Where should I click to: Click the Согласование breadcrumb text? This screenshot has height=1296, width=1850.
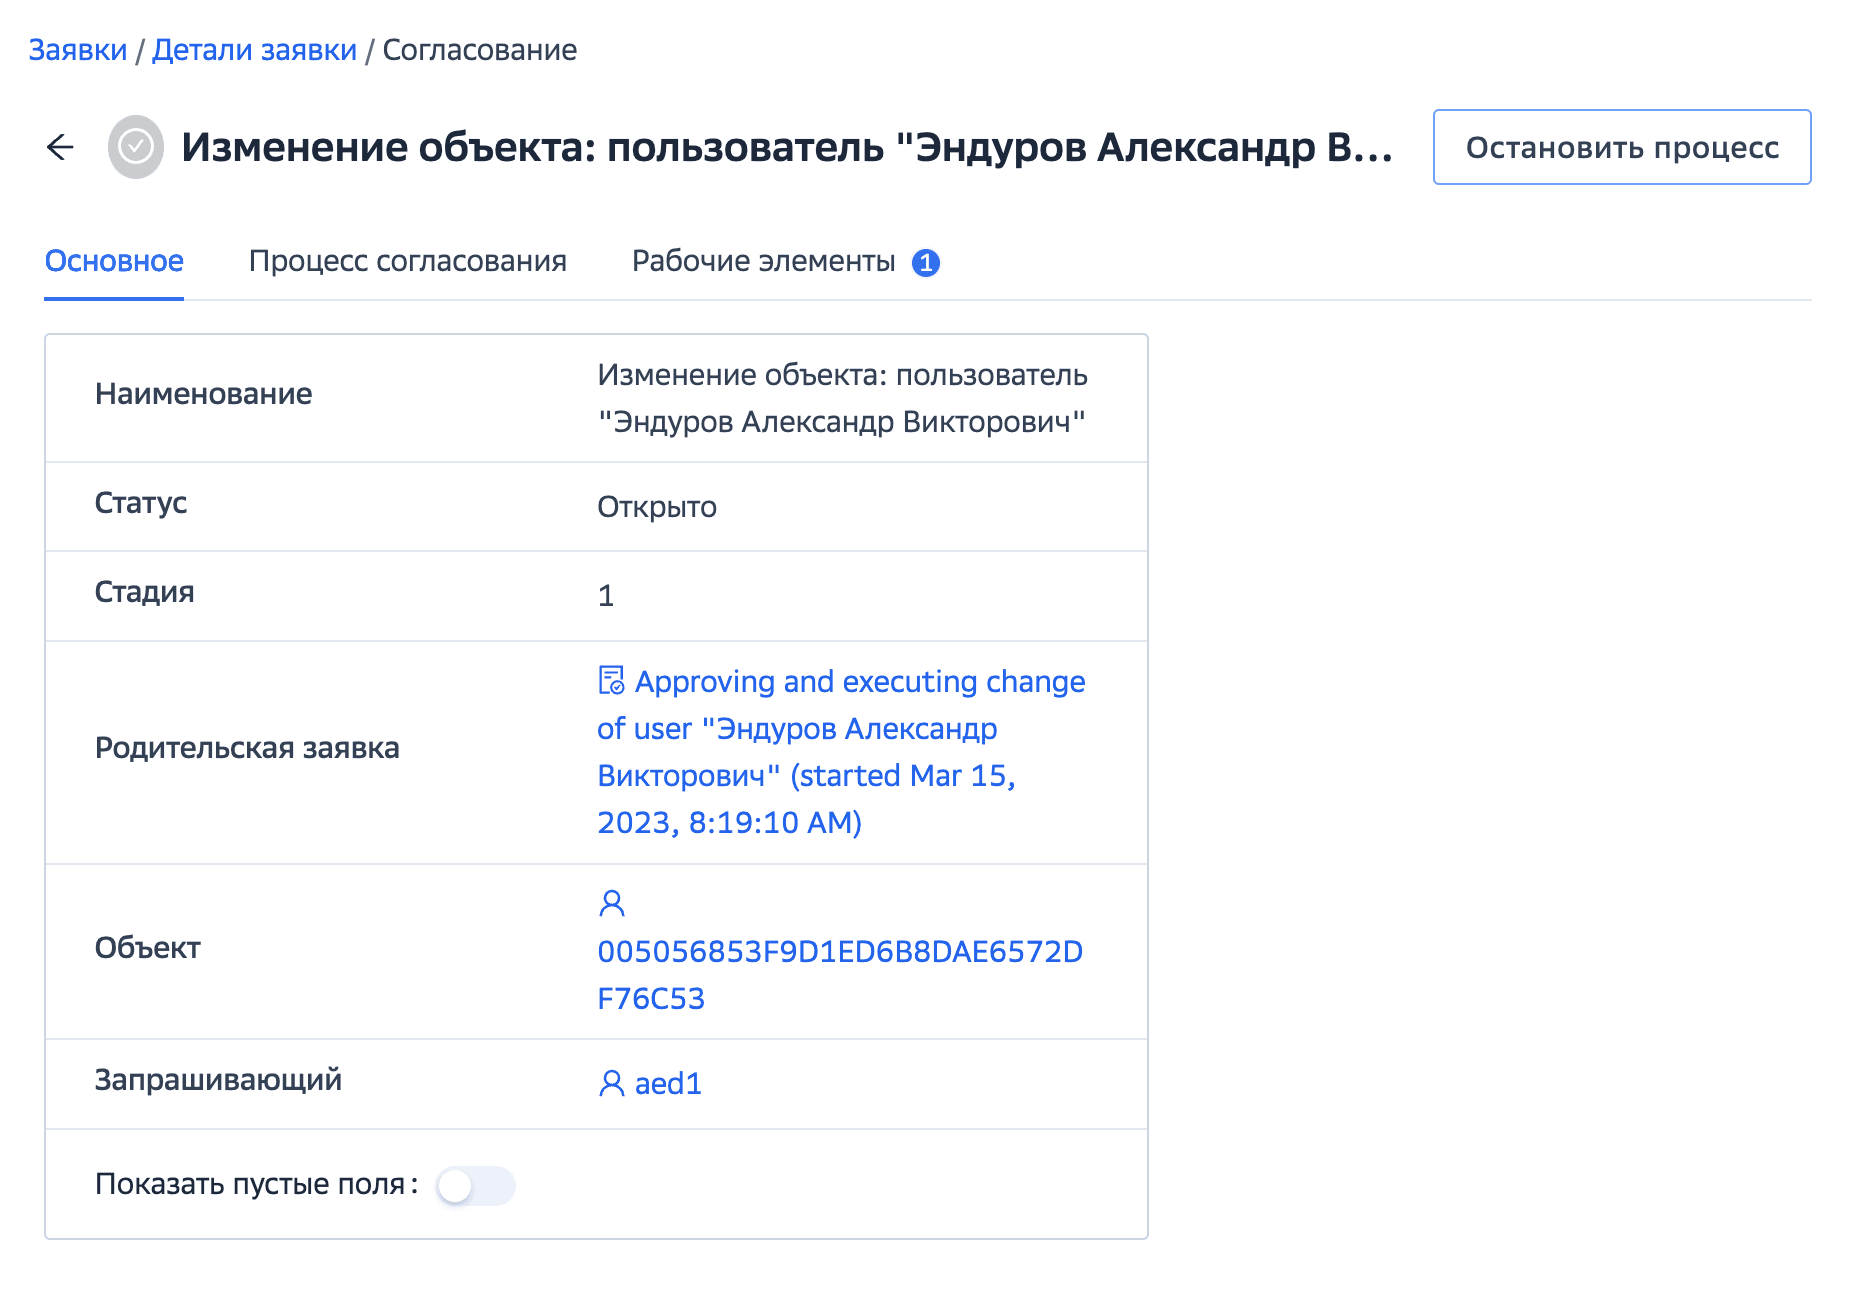(480, 50)
